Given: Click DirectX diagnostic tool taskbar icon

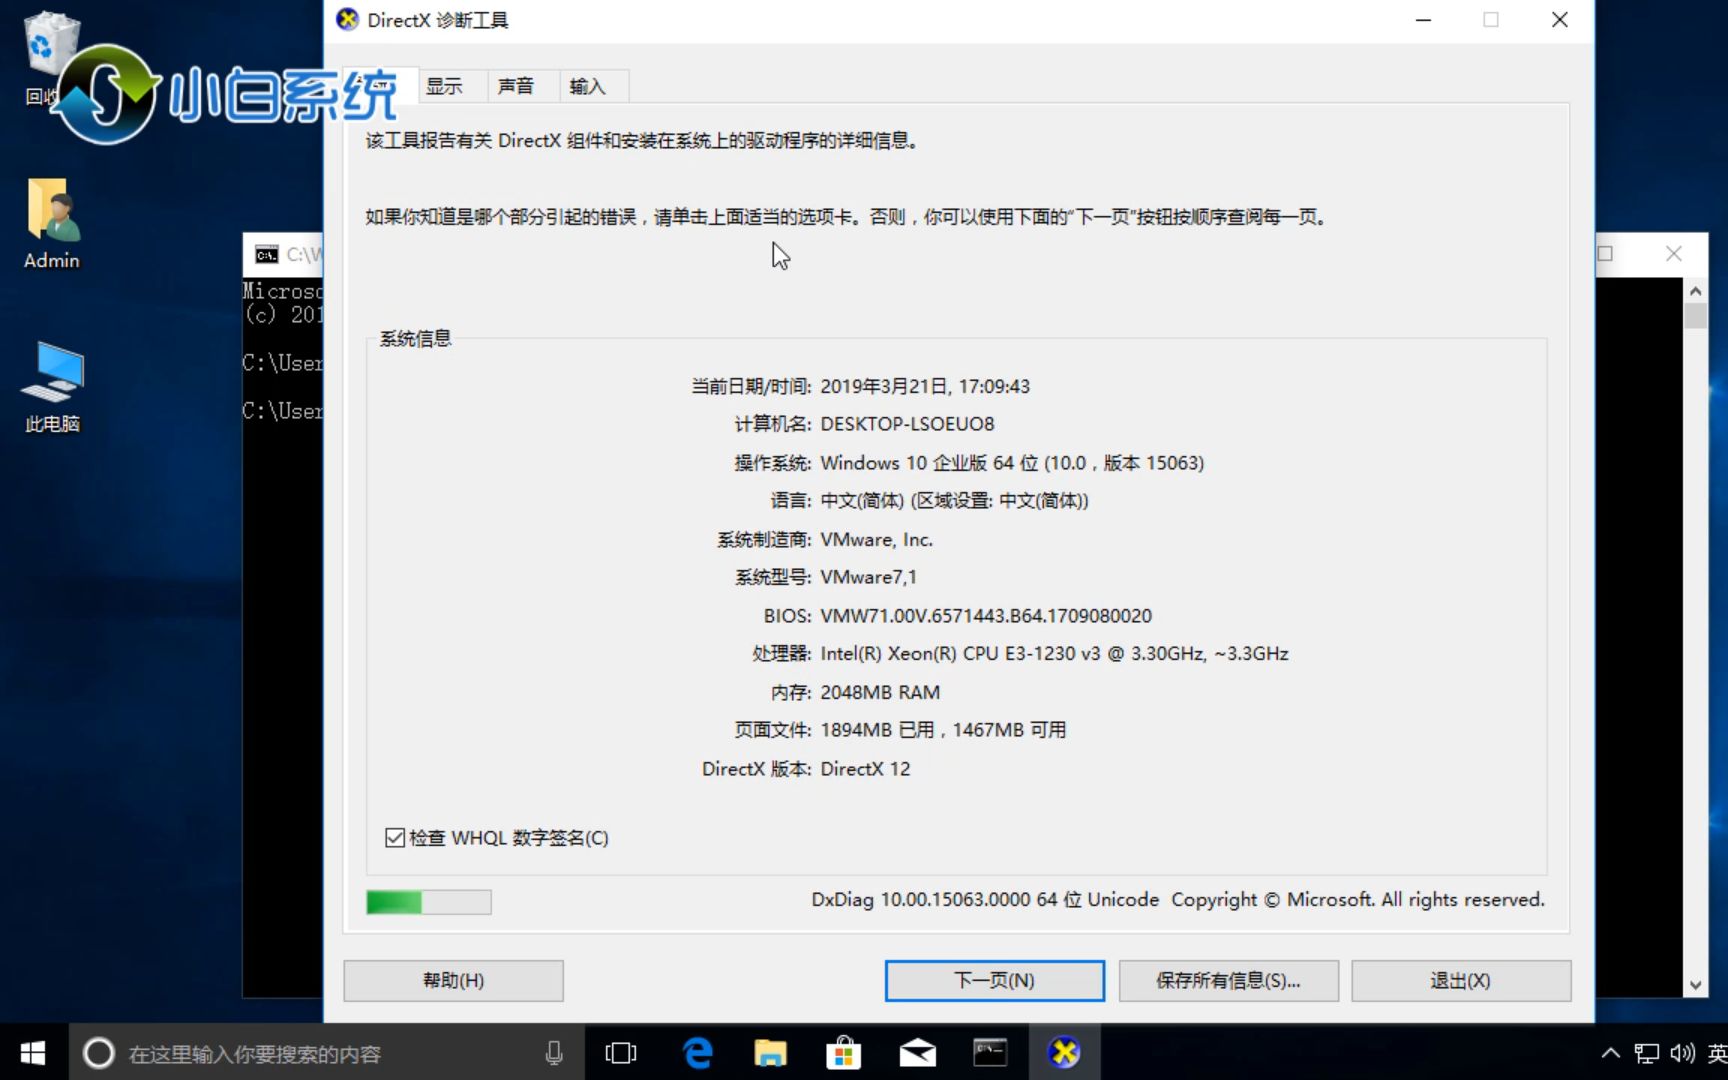Looking at the screenshot, I should pyautogui.click(x=1064, y=1053).
